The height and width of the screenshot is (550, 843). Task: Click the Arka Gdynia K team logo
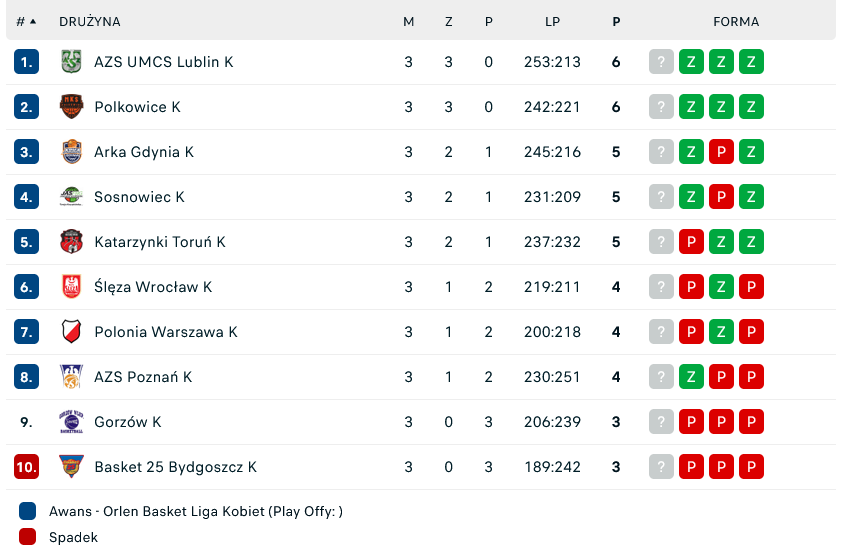pyautogui.click(x=71, y=152)
